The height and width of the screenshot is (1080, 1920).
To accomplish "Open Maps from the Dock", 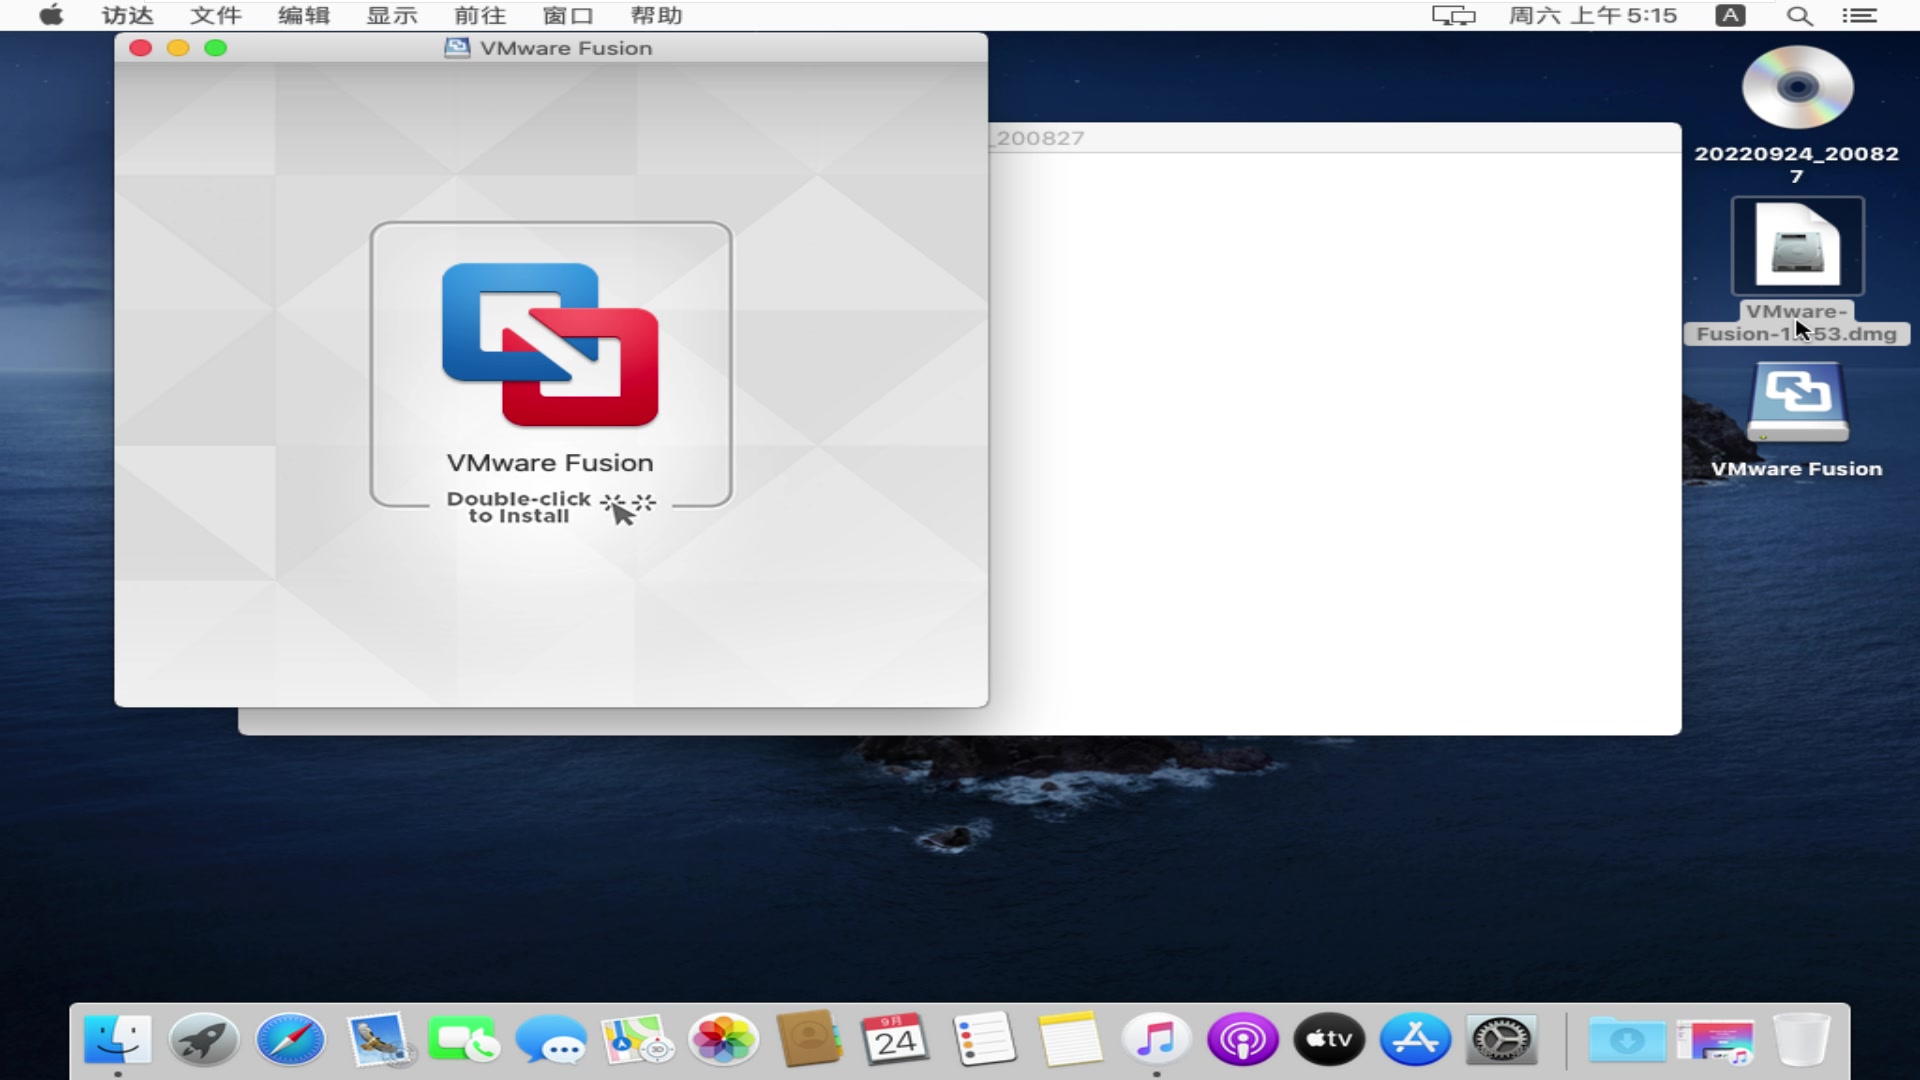I will (637, 1039).
